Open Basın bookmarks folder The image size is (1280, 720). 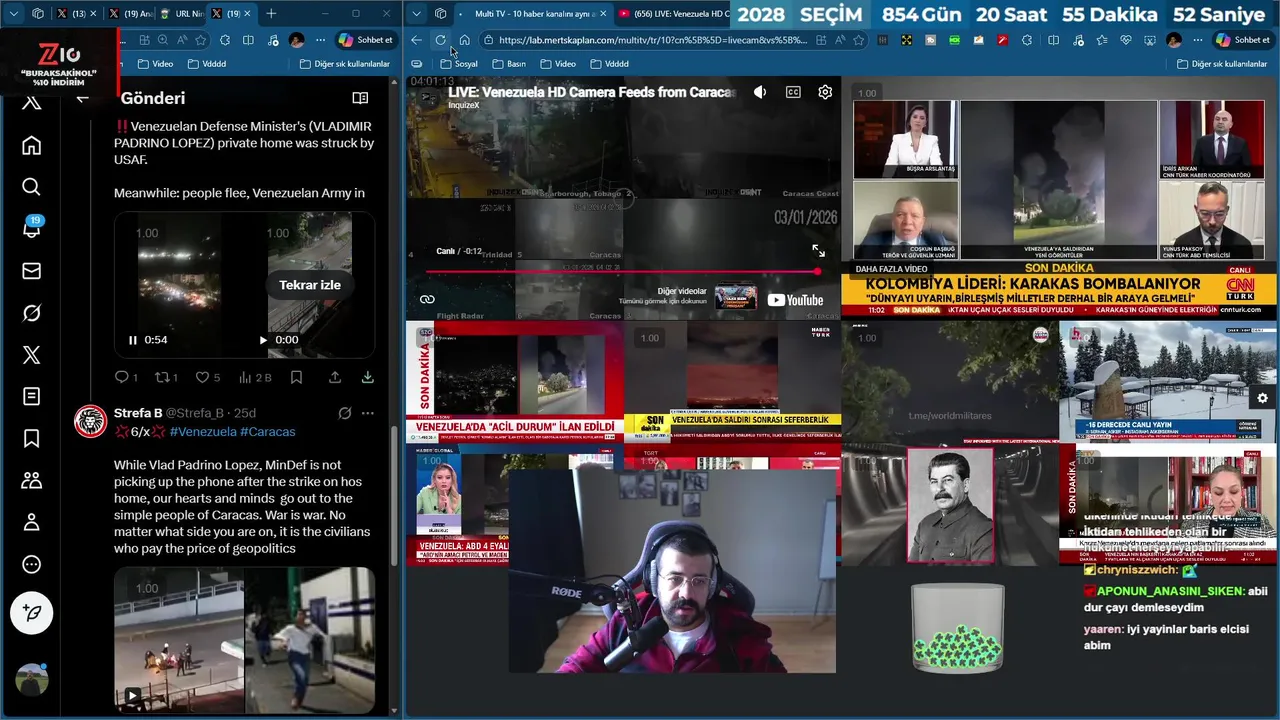coord(508,64)
